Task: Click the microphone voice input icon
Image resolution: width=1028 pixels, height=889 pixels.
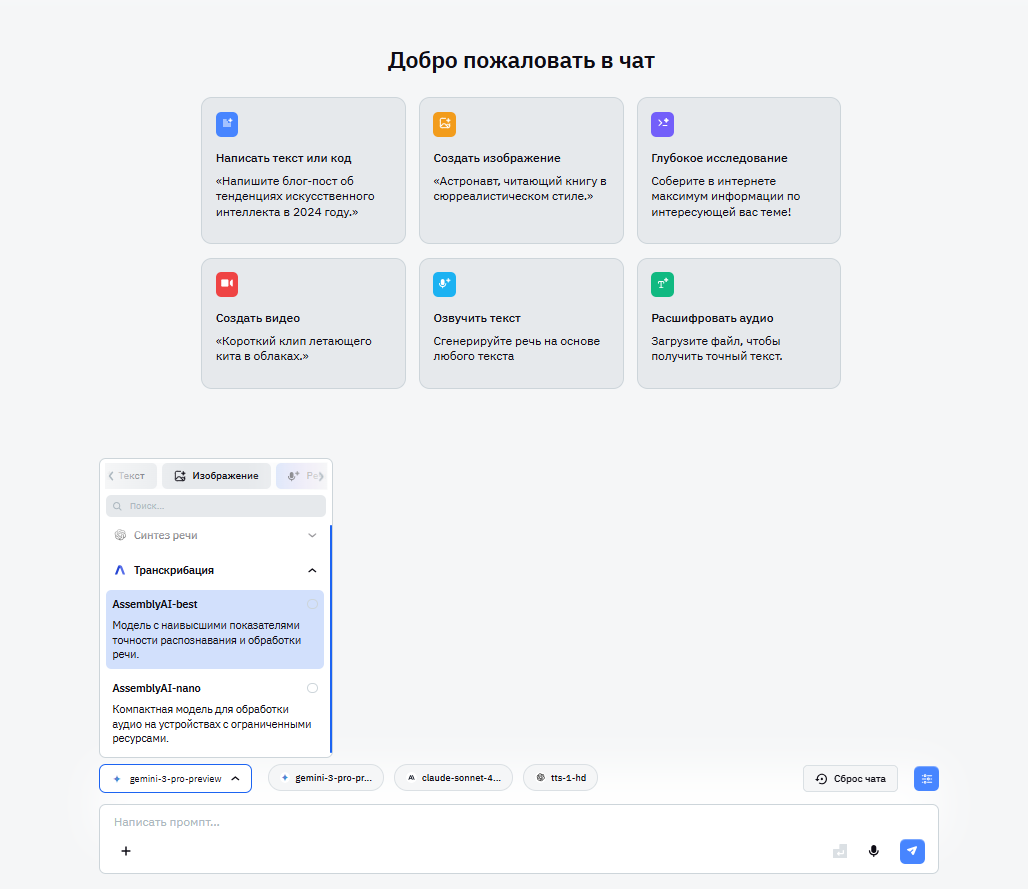Action: [x=873, y=851]
